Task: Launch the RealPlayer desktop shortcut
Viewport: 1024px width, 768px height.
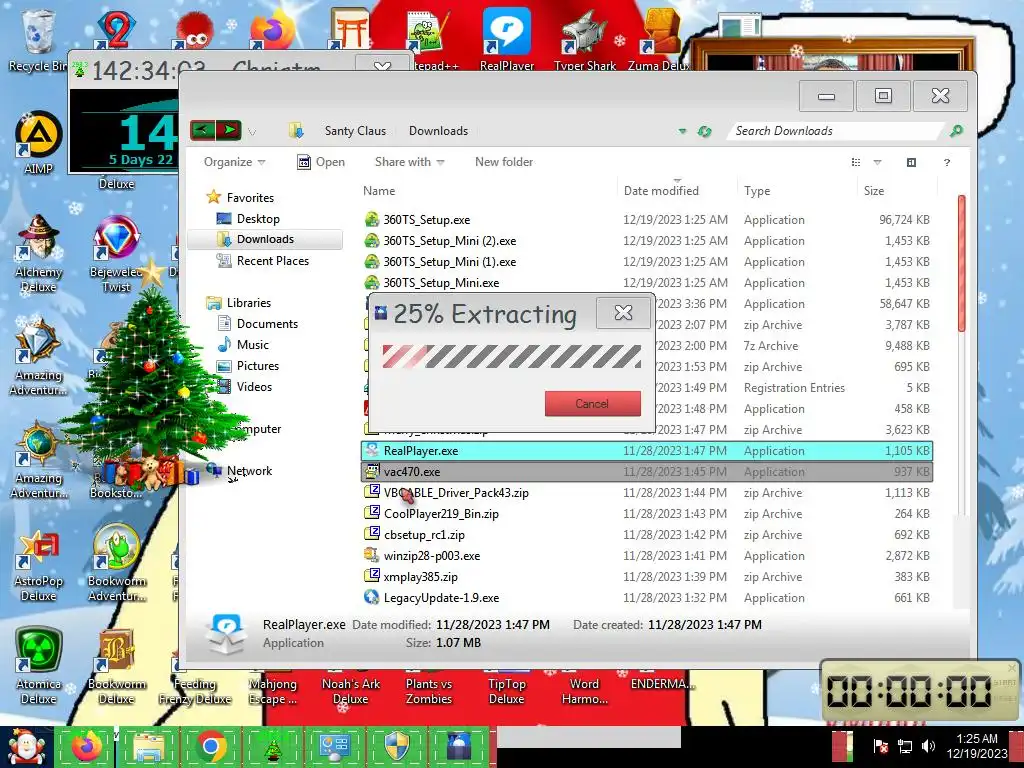Action: pyautogui.click(x=507, y=39)
